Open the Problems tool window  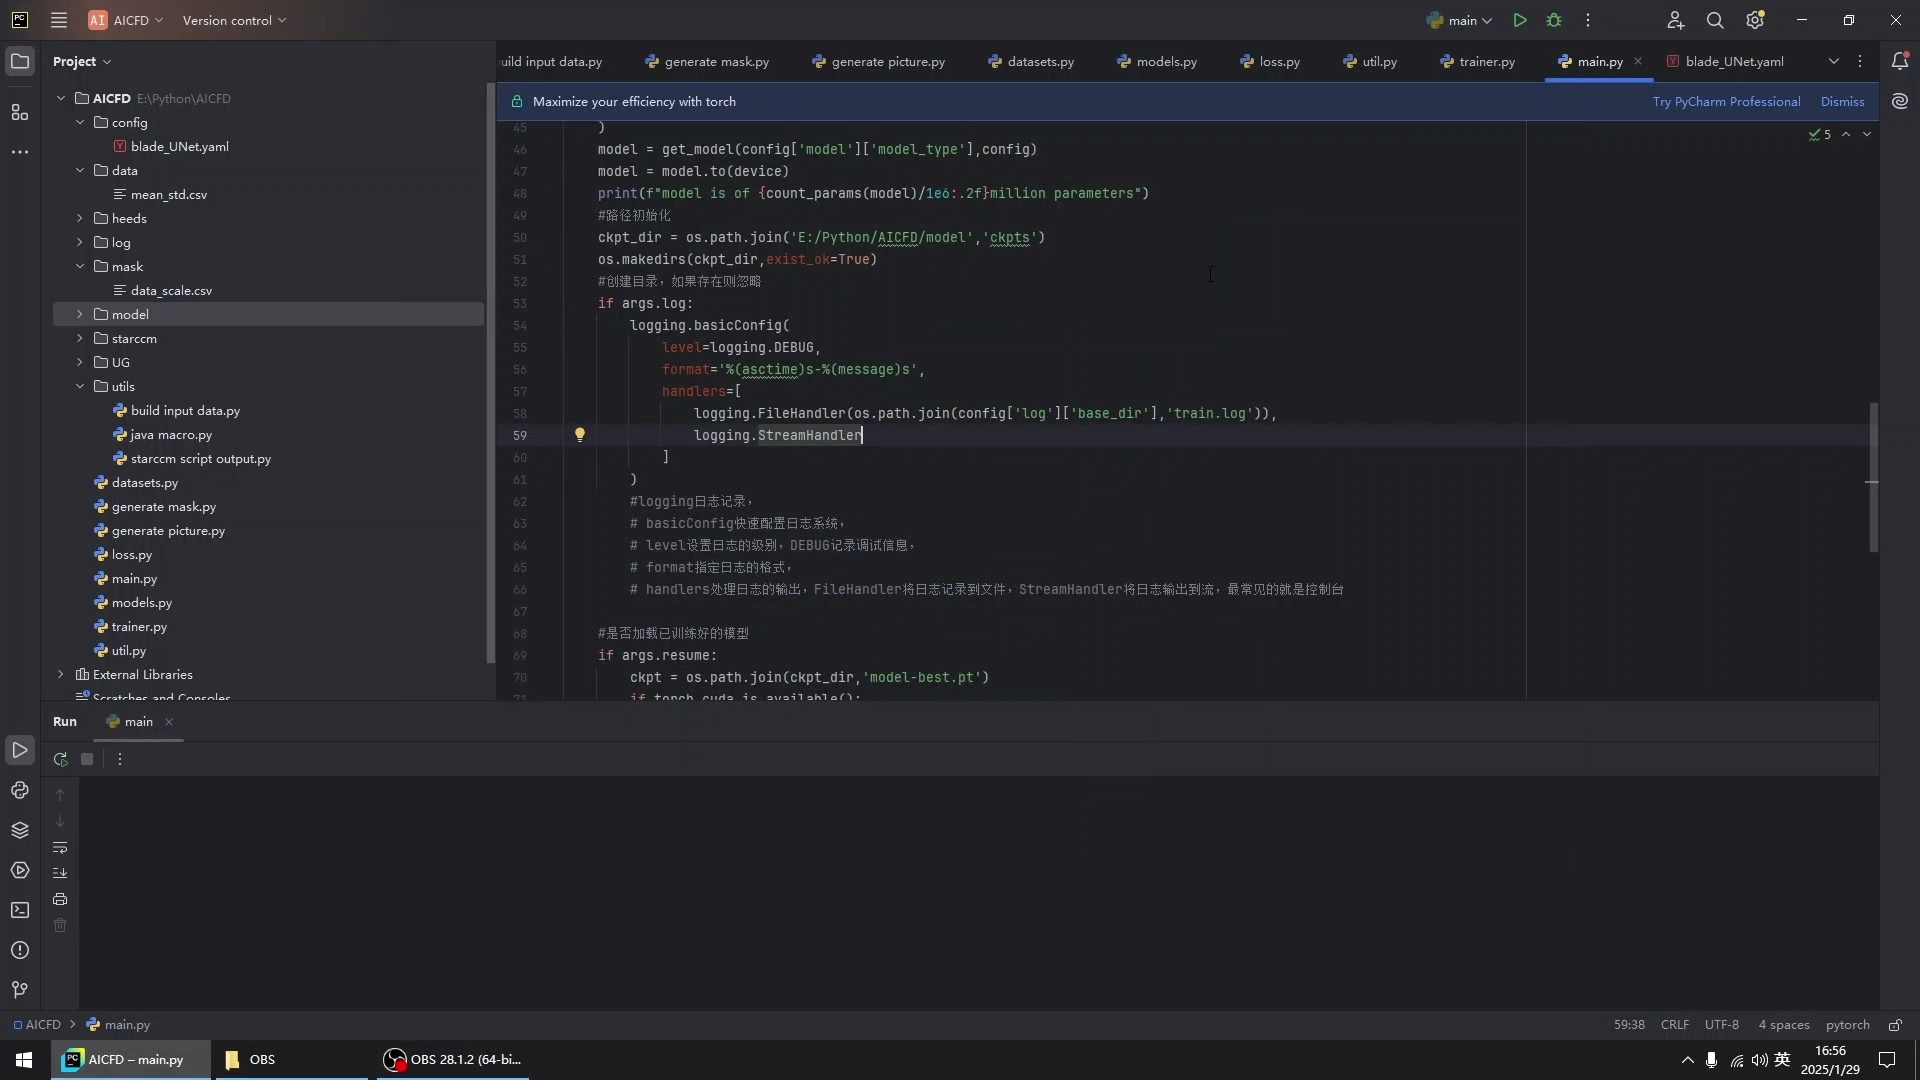pos(19,950)
